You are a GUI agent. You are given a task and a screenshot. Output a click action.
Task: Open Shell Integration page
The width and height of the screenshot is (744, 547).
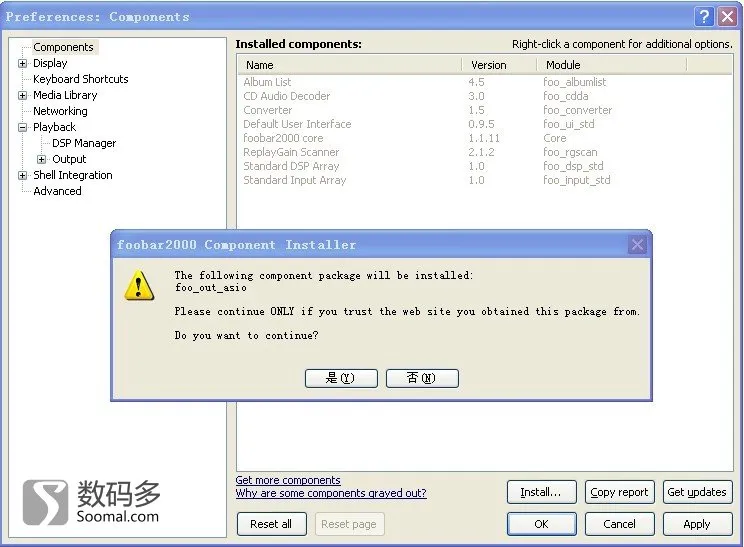coord(73,175)
